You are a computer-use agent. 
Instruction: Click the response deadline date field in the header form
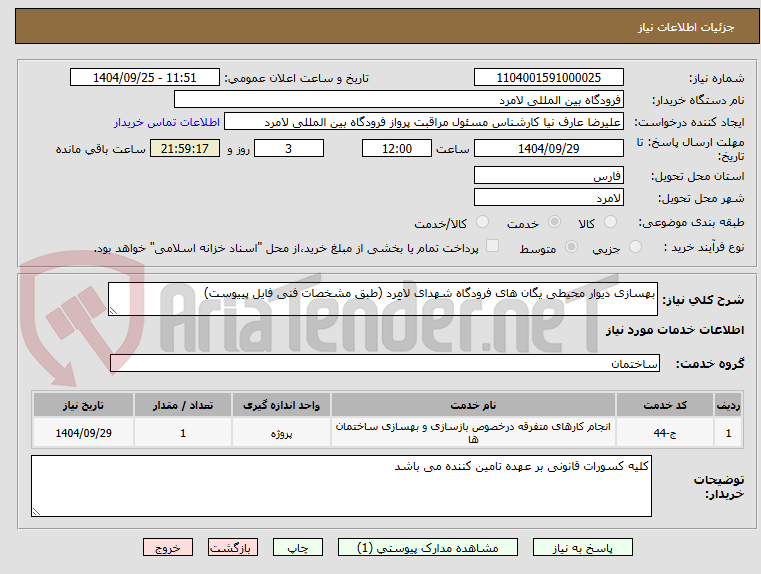pos(548,148)
